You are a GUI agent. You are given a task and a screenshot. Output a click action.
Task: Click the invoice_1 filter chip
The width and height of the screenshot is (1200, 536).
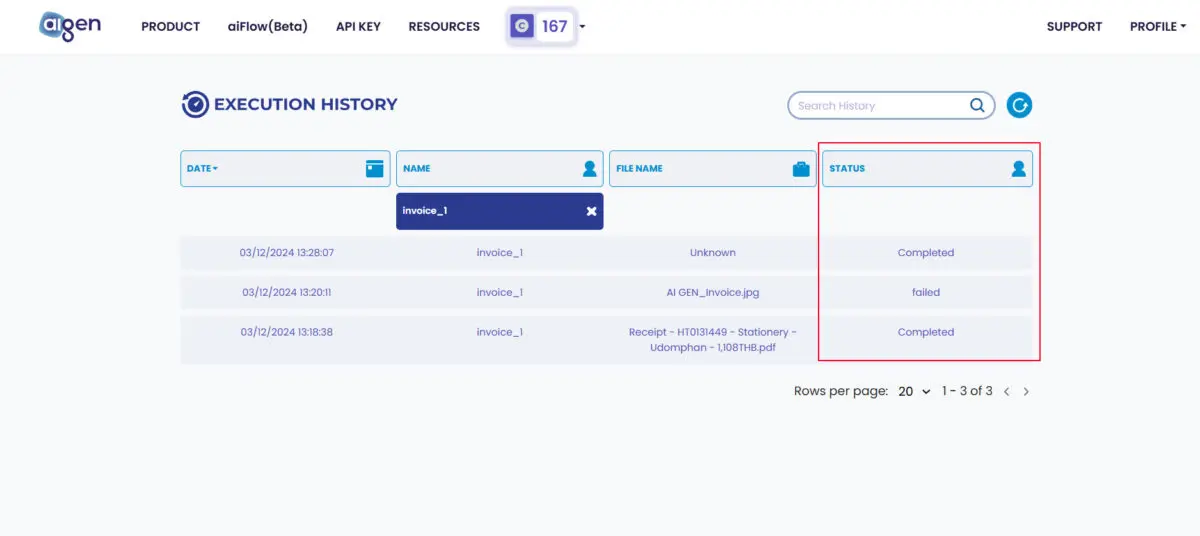point(500,211)
